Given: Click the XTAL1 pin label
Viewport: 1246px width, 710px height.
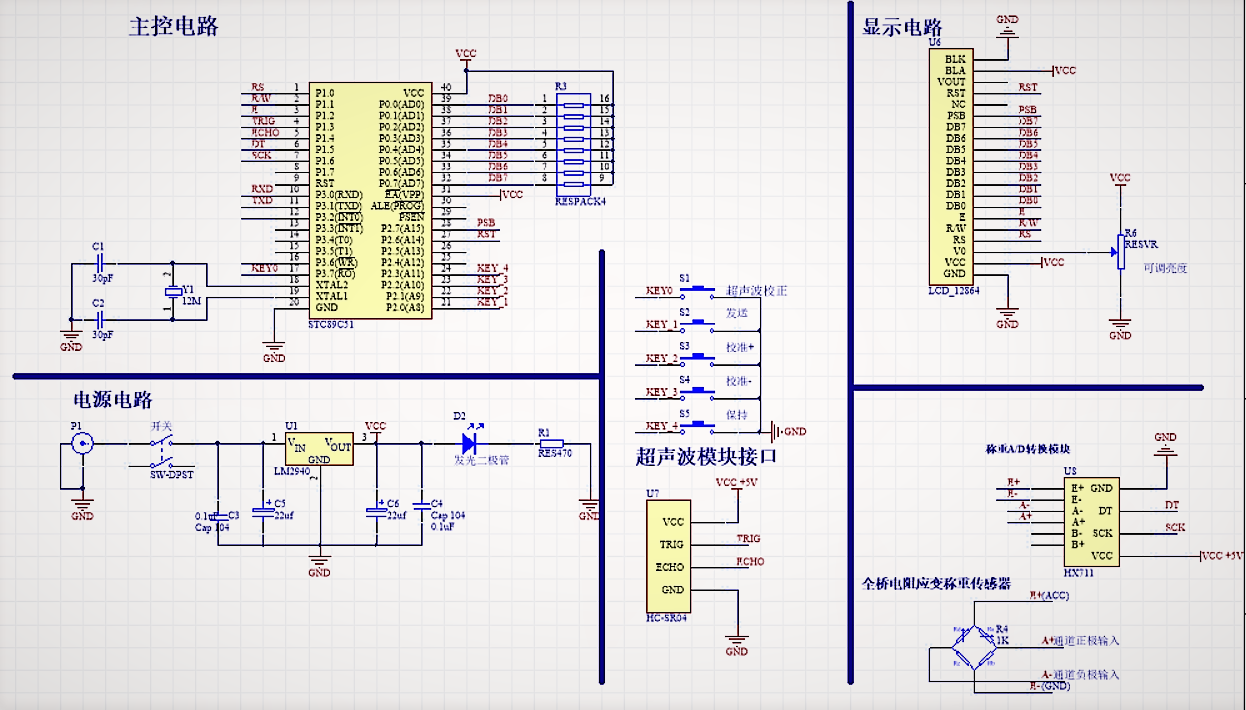Looking at the screenshot, I should point(331,295).
